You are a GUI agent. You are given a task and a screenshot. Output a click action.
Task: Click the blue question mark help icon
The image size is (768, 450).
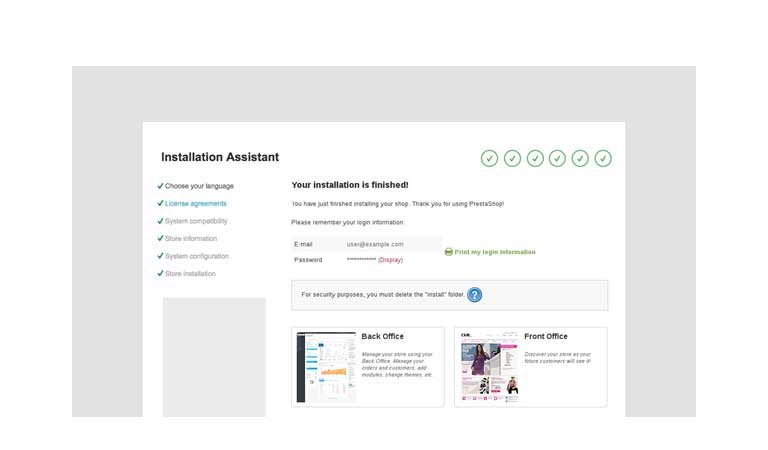(475, 295)
